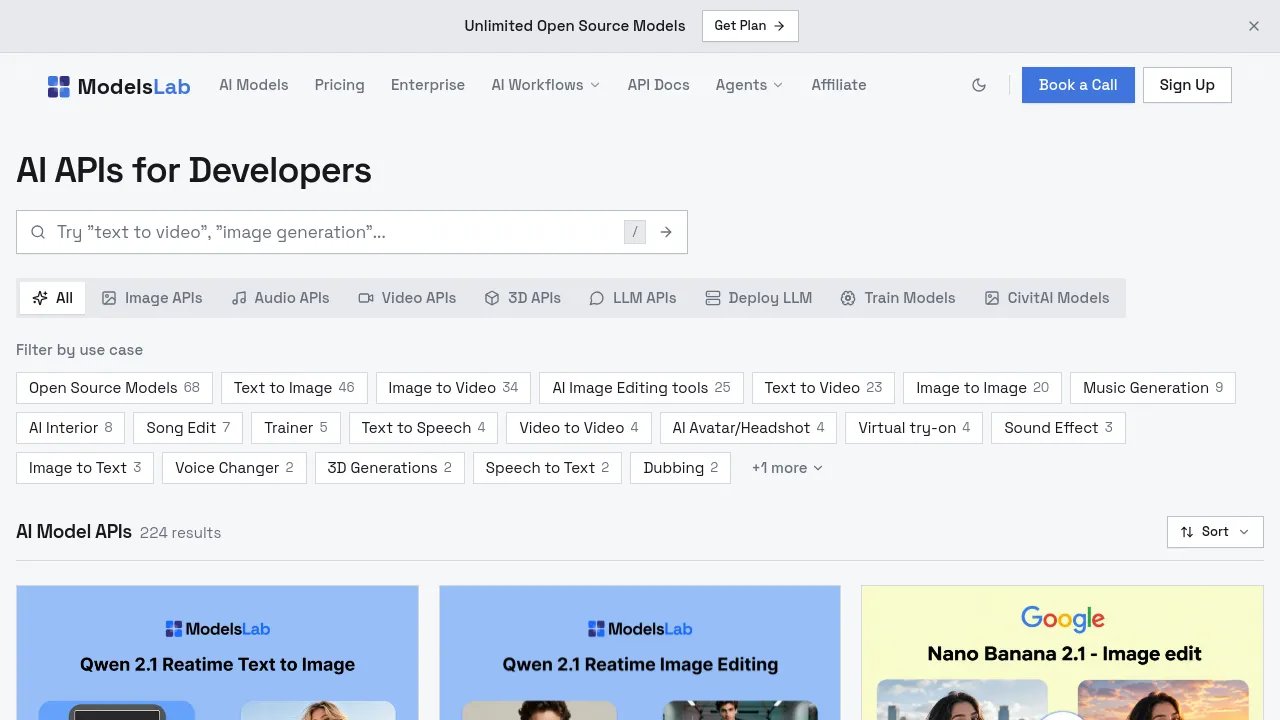The height and width of the screenshot is (720, 1280).
Task: Expand the +1 more filters
Action: 787,468
